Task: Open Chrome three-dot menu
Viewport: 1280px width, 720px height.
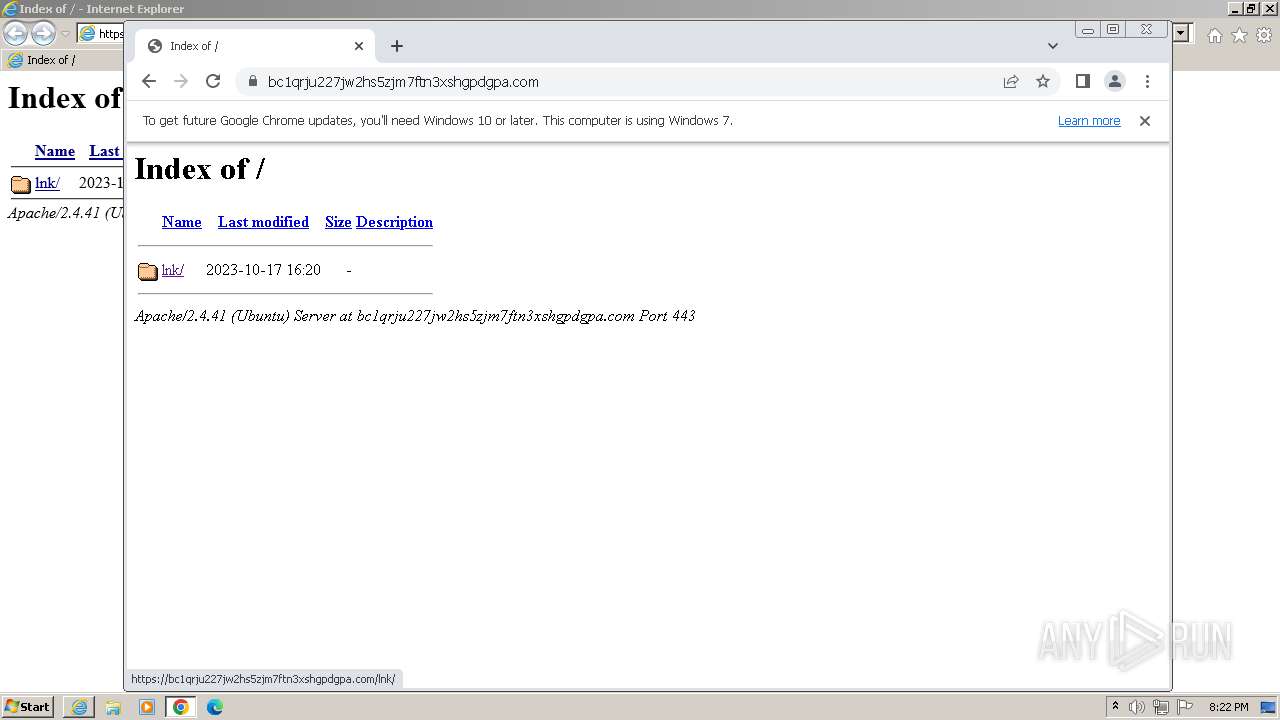Action: tap(1147, 82)
